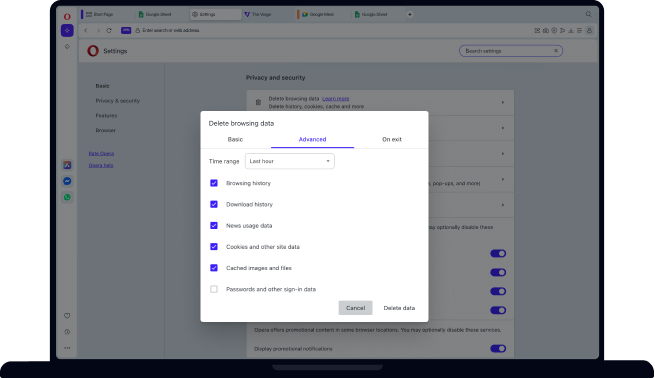Open the blue app icon above Messenger in sidebar

(x=67, y=165)
